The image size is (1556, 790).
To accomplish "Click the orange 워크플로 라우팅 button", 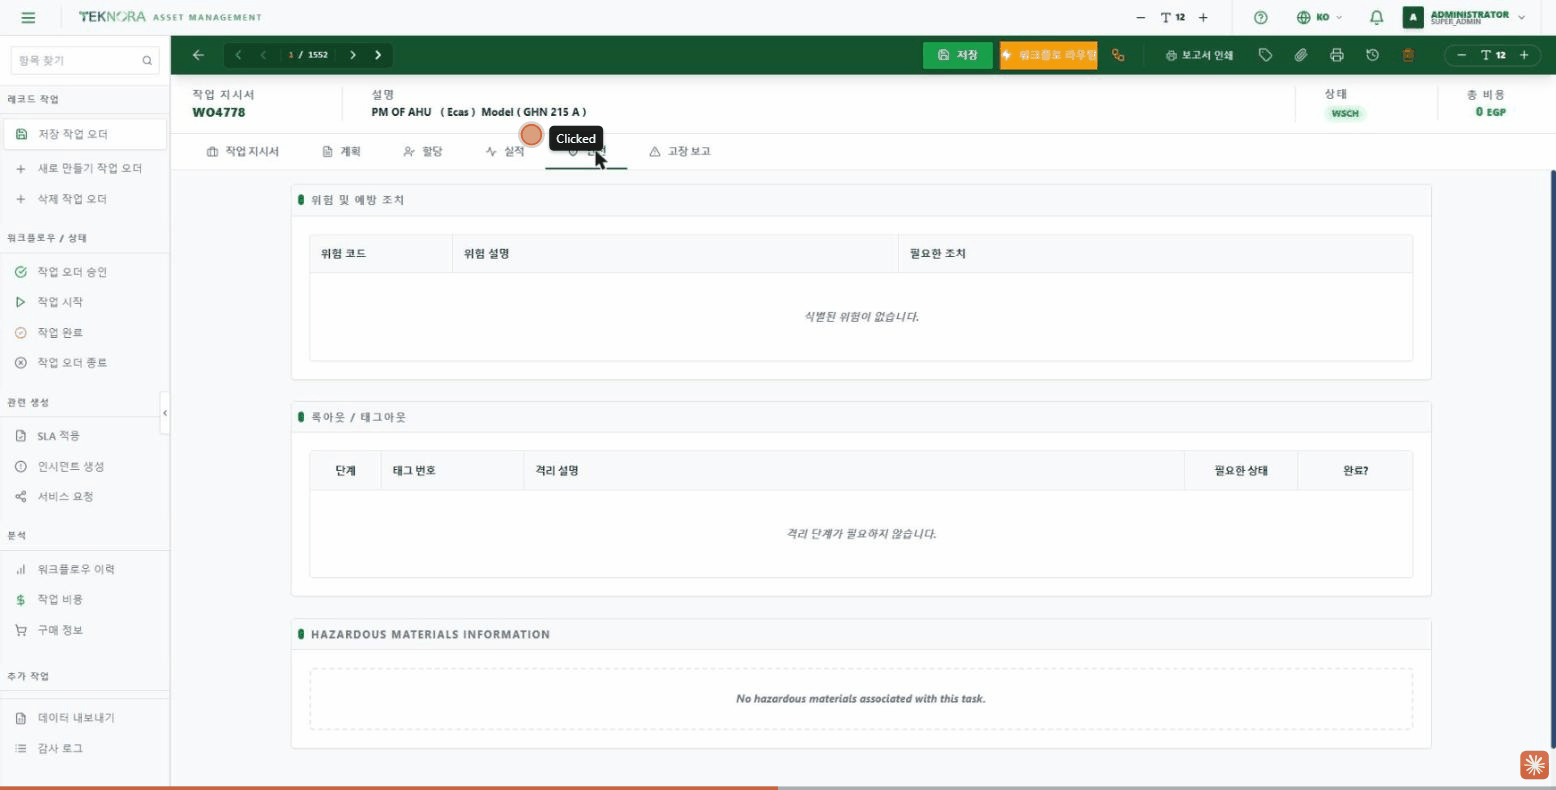I will coord(1048,55).
